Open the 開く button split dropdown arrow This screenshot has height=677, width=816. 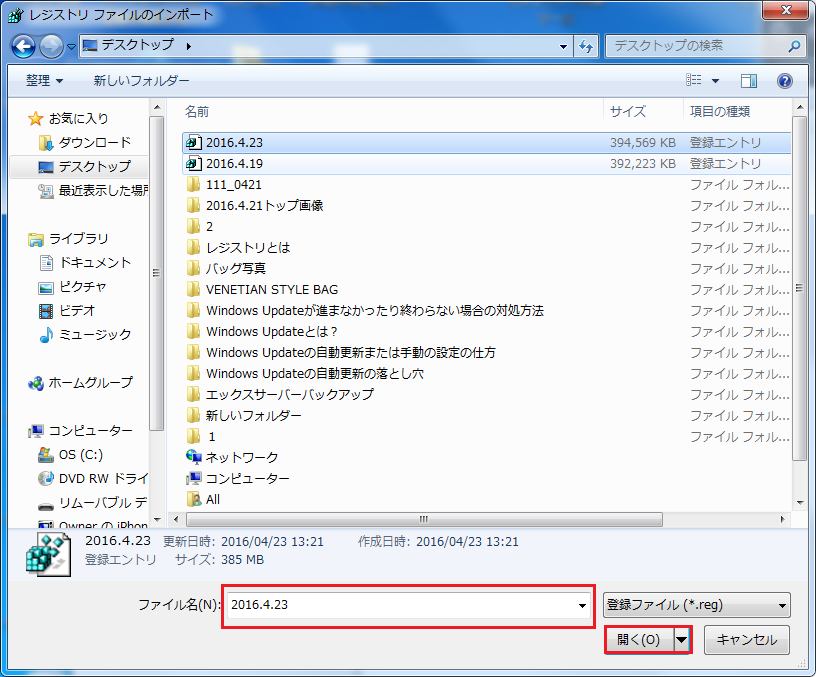tap(682, 640)
